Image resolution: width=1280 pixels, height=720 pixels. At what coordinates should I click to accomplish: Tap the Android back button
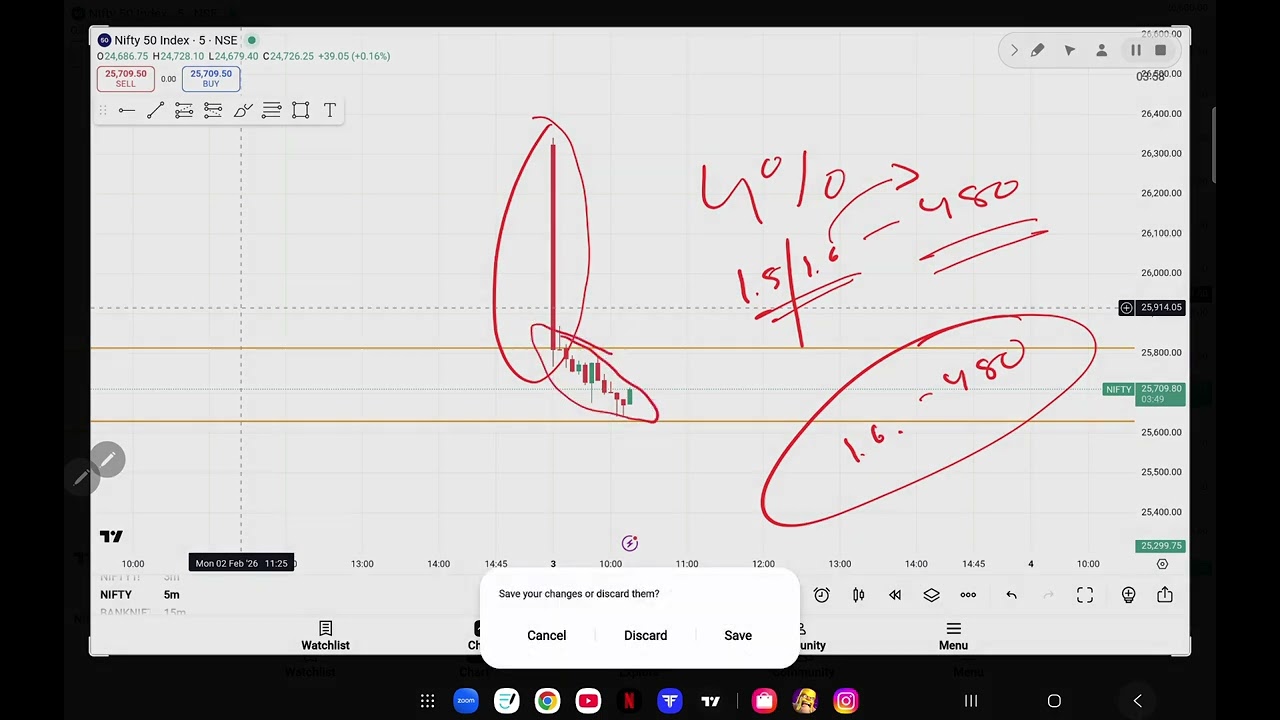1137,701
